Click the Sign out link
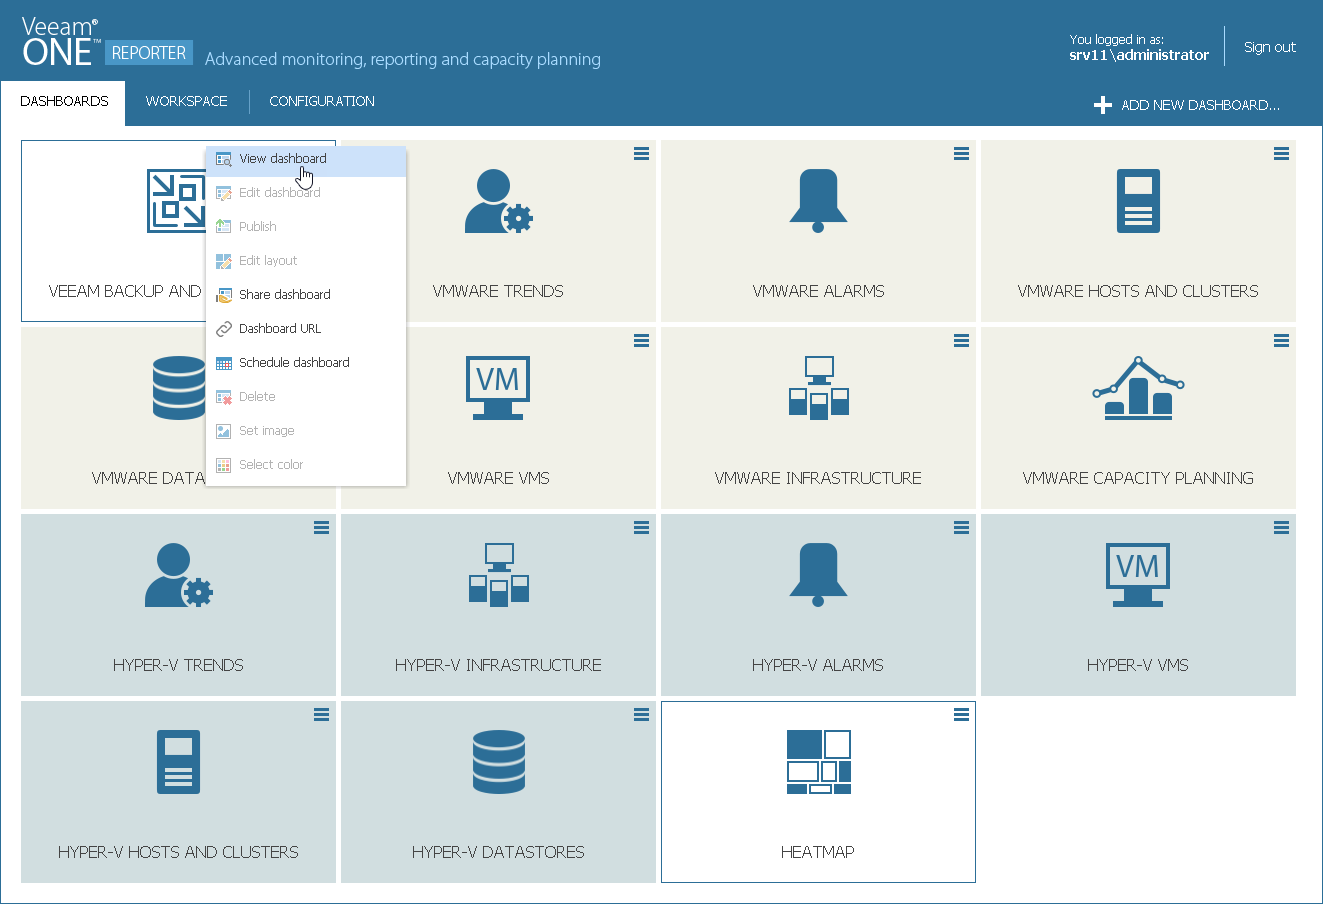The width and height of the screenshot is (1323, 904). (x=1270, y=47)
